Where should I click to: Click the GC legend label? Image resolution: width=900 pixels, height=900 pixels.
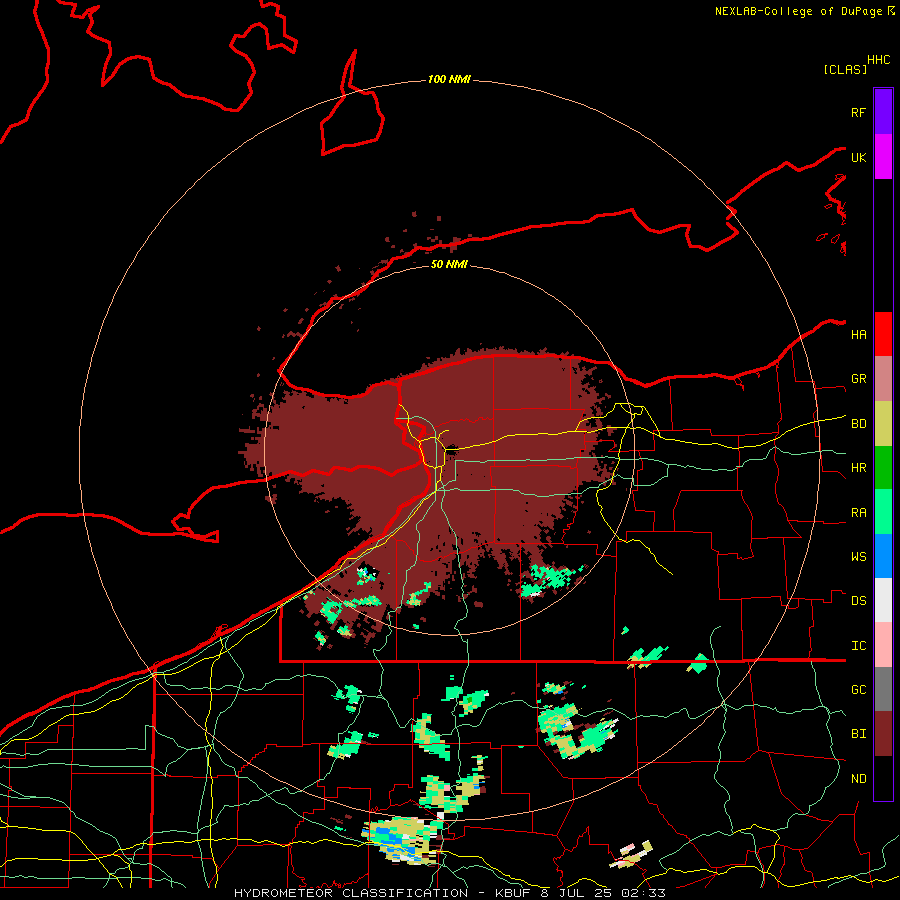[x=858, y=690]
